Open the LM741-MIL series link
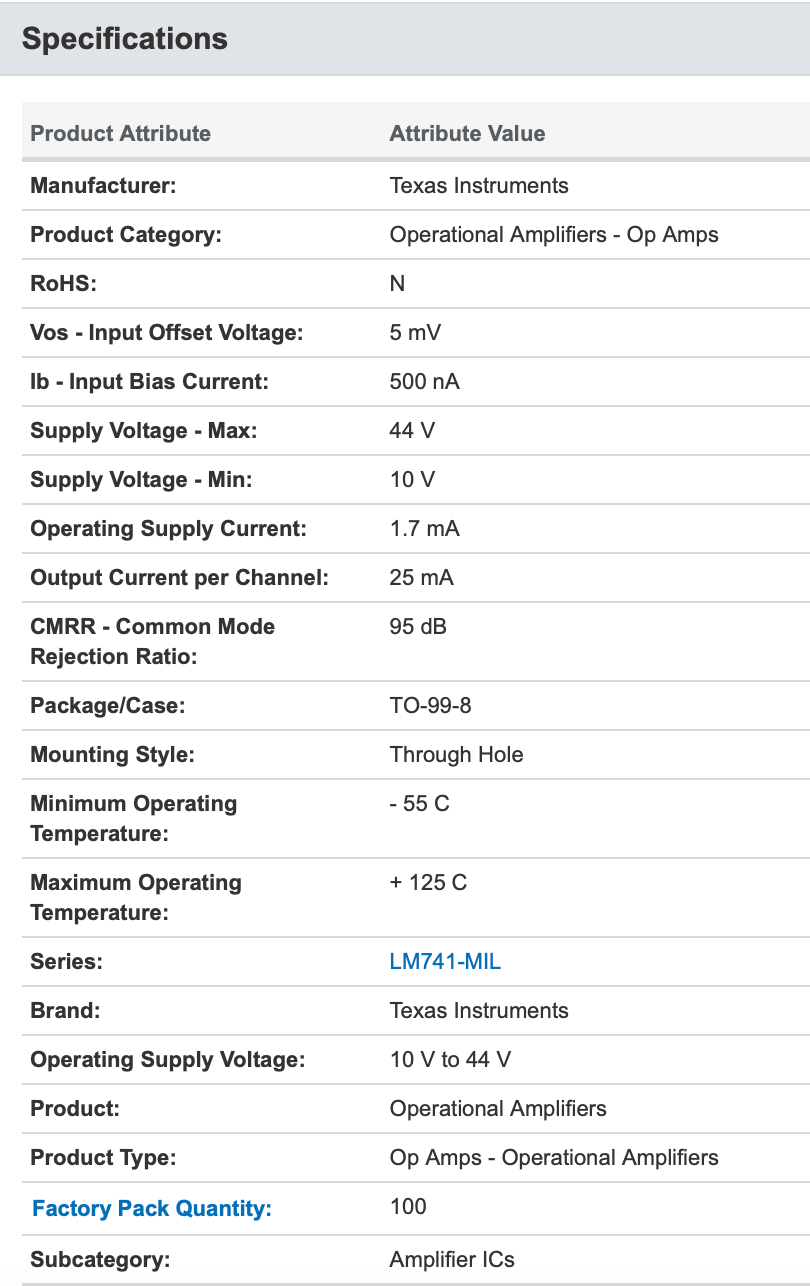Viewport: 810px width, 1286px height. (445, 962)
